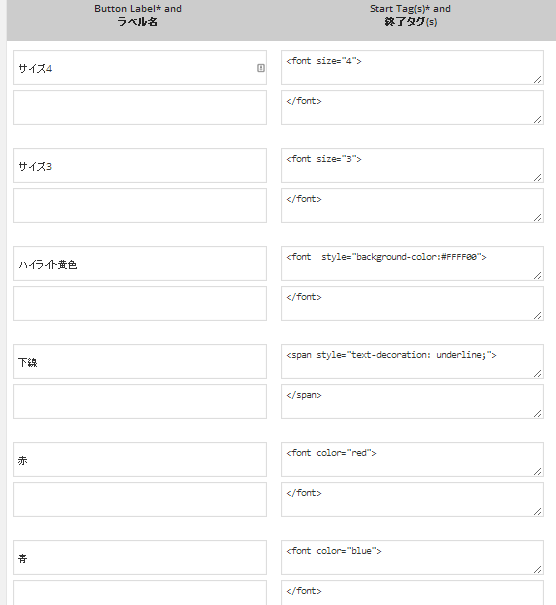This screenshot has height=605, width=556.
Task: Click the サイズ4 label input field
Action: click(x=140, y=68)
